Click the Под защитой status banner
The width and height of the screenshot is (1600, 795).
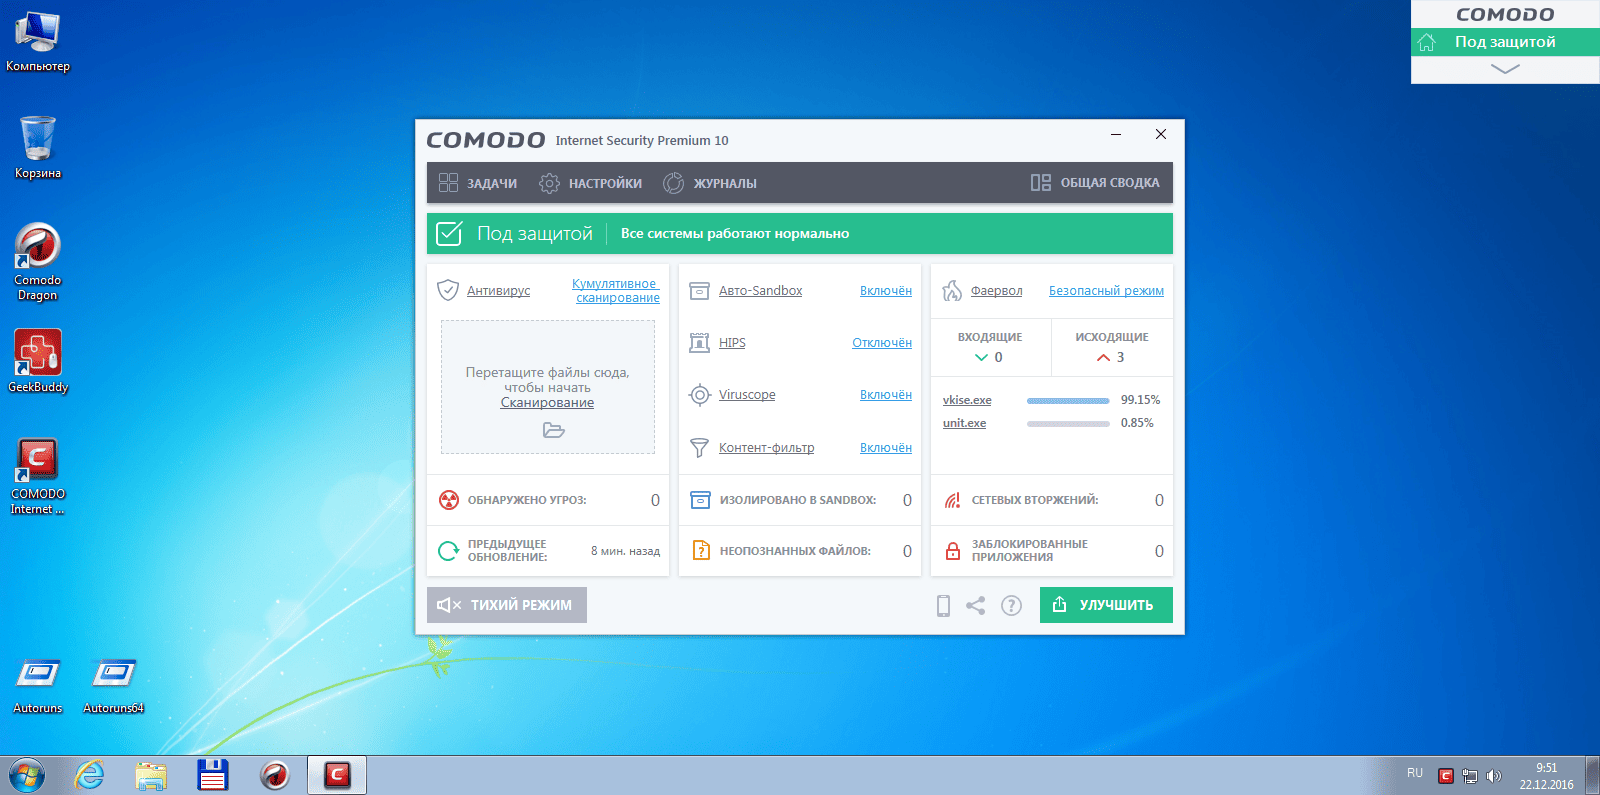800,233
